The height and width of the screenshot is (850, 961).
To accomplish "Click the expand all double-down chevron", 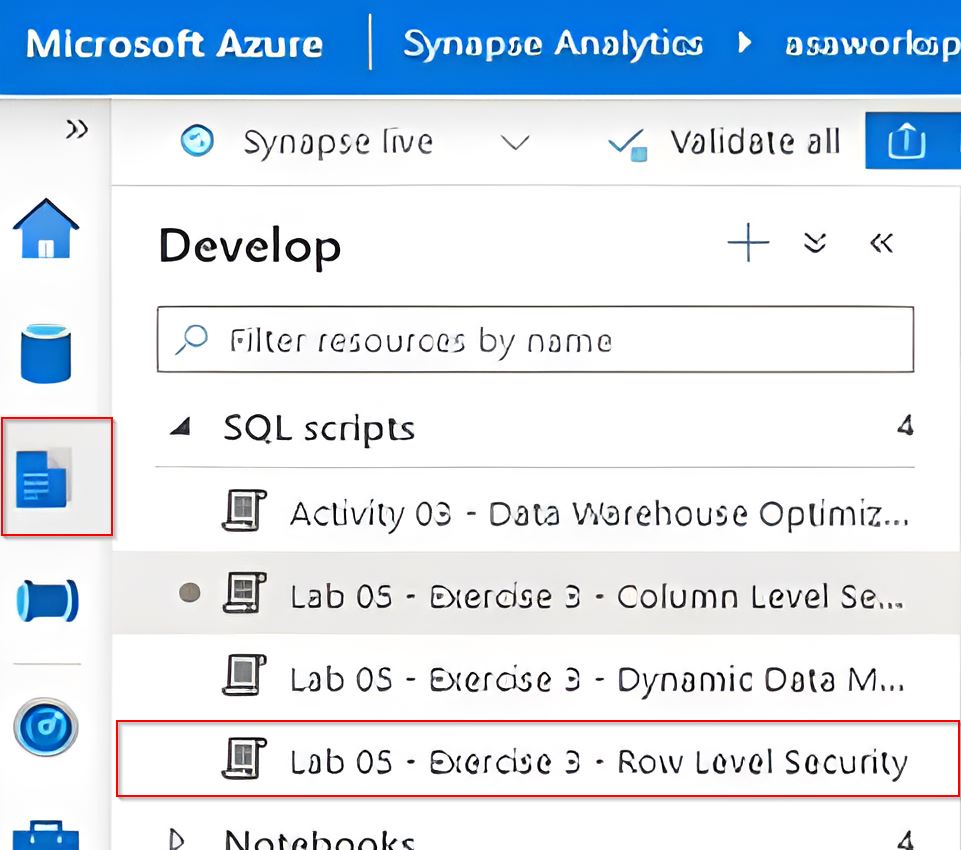I will (816, 244).
